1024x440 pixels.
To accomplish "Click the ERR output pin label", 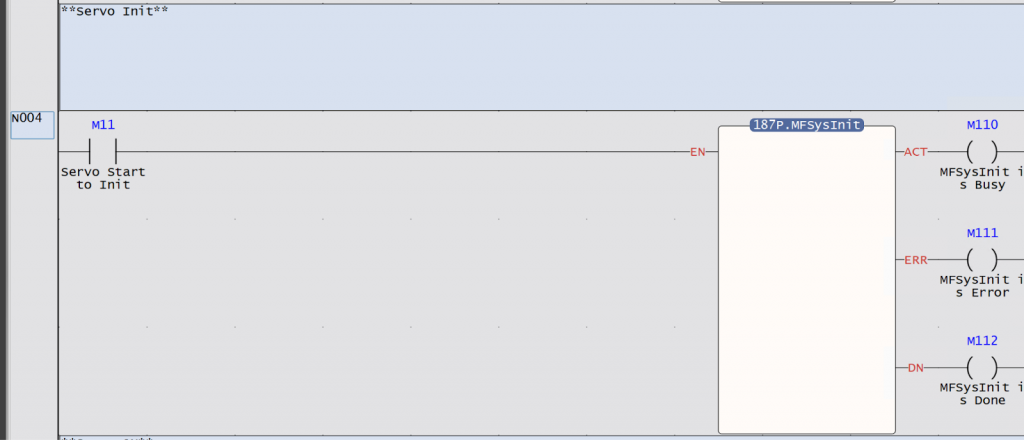I will pyautogui.click(x=916, y=260).
